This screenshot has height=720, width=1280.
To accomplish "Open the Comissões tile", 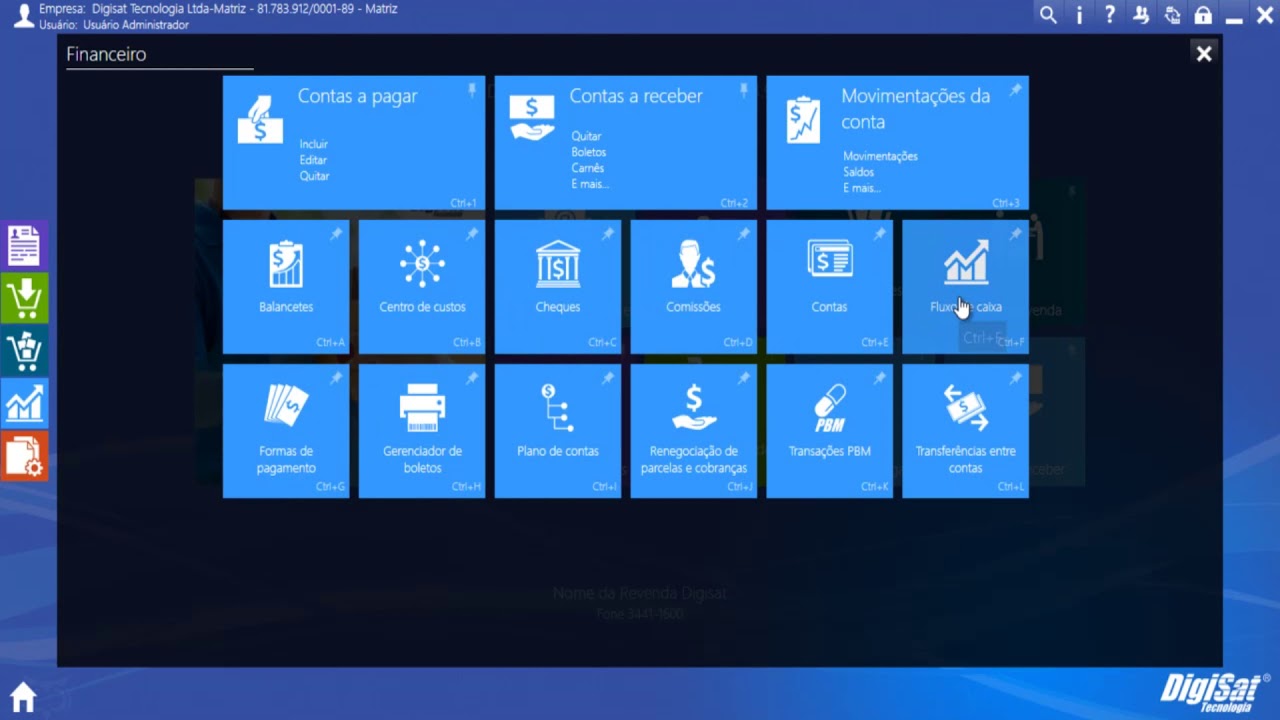I will point(693,287).
